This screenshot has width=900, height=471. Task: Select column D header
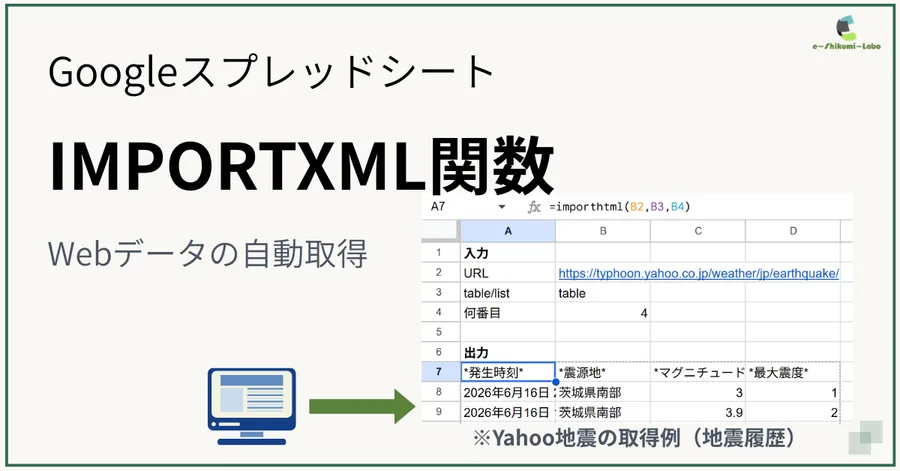click(793, 231)
